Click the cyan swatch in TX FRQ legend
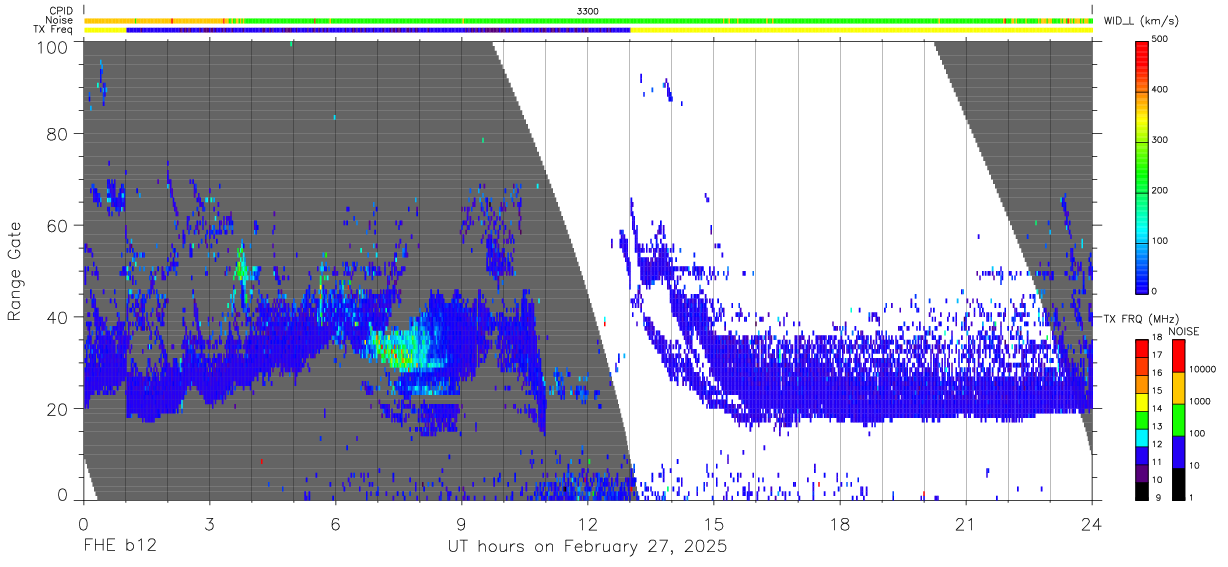 [1141, 437]
